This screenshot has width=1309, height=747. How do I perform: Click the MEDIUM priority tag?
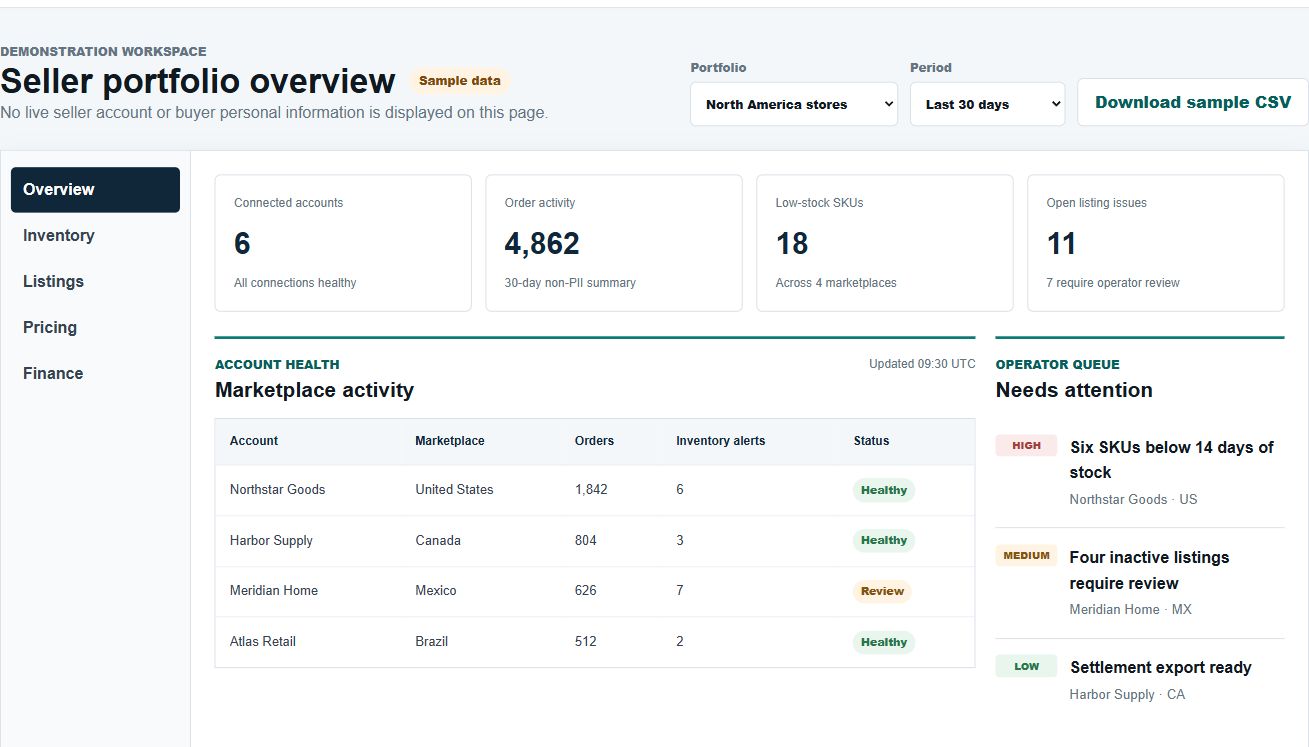[1026, 556]
